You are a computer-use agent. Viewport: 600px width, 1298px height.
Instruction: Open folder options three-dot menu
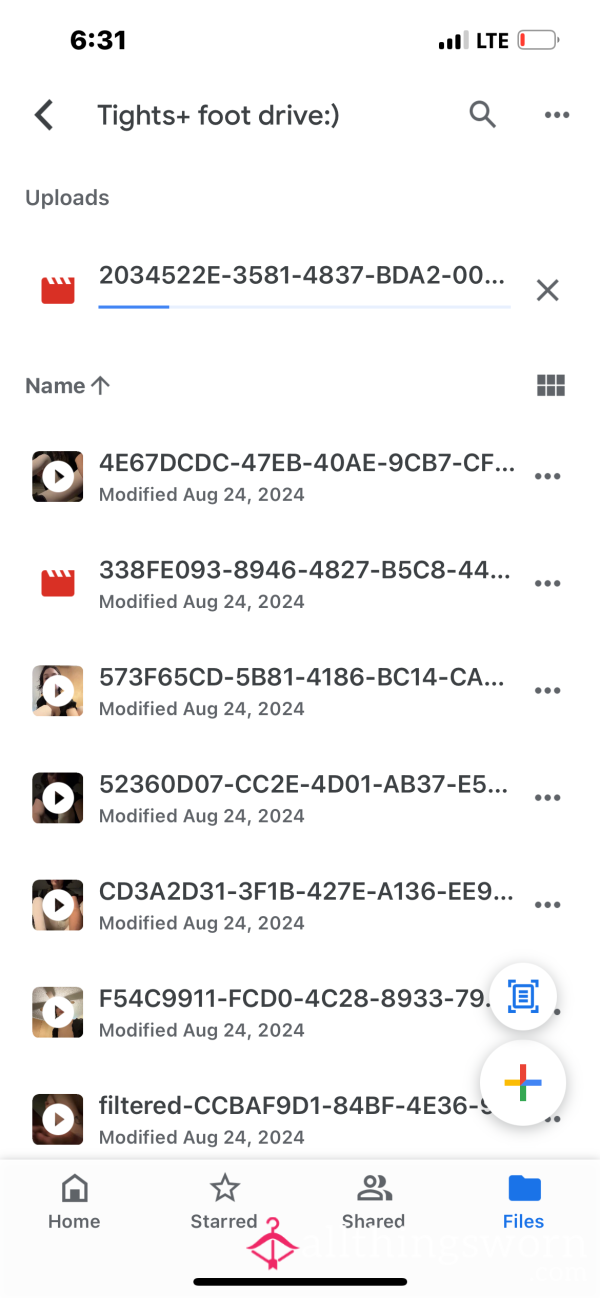pos(557,116)
